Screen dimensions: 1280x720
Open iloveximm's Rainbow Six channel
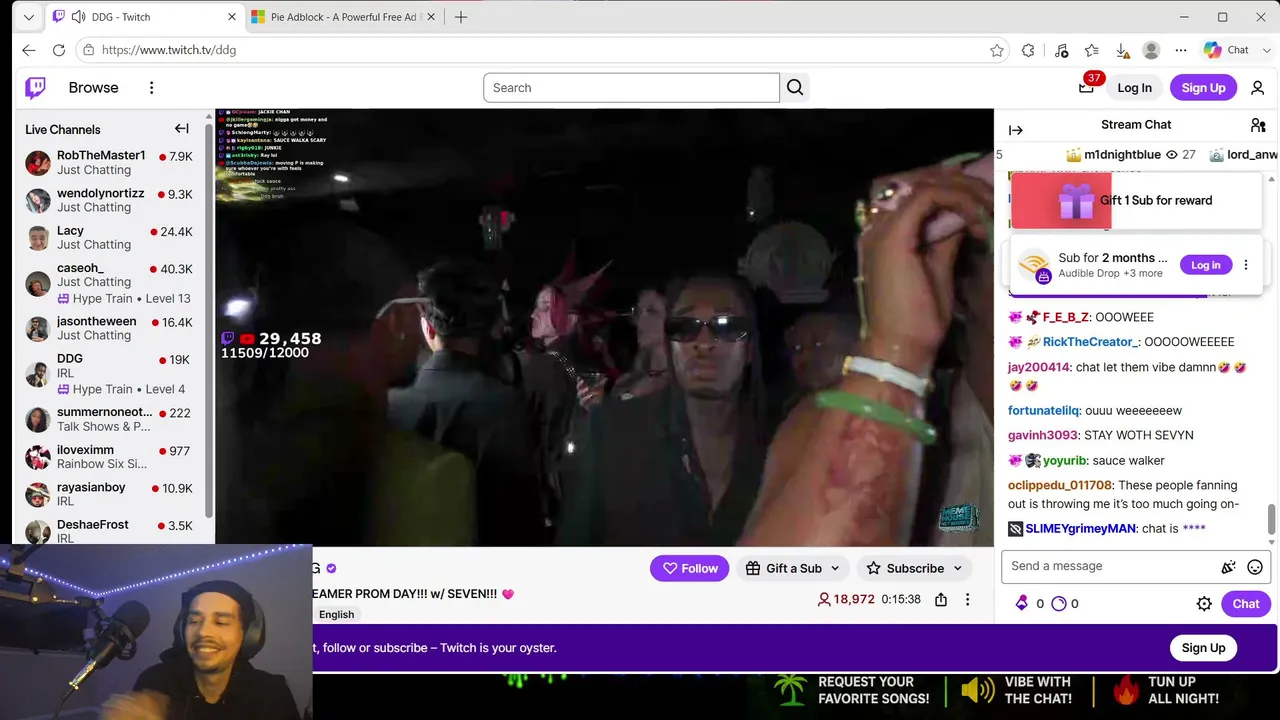(109, 457)
